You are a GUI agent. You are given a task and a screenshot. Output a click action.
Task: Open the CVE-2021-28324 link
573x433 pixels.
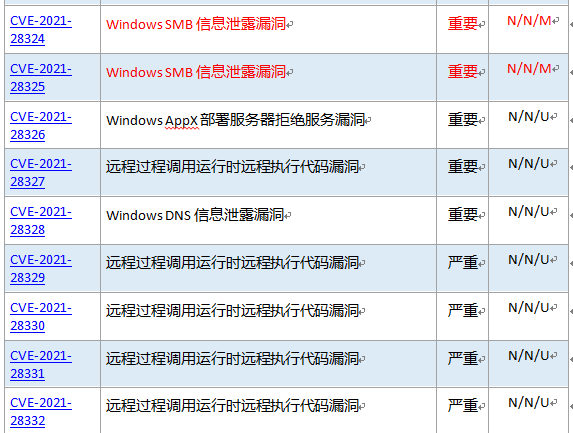pyautogui.click(x=41, y=30)
